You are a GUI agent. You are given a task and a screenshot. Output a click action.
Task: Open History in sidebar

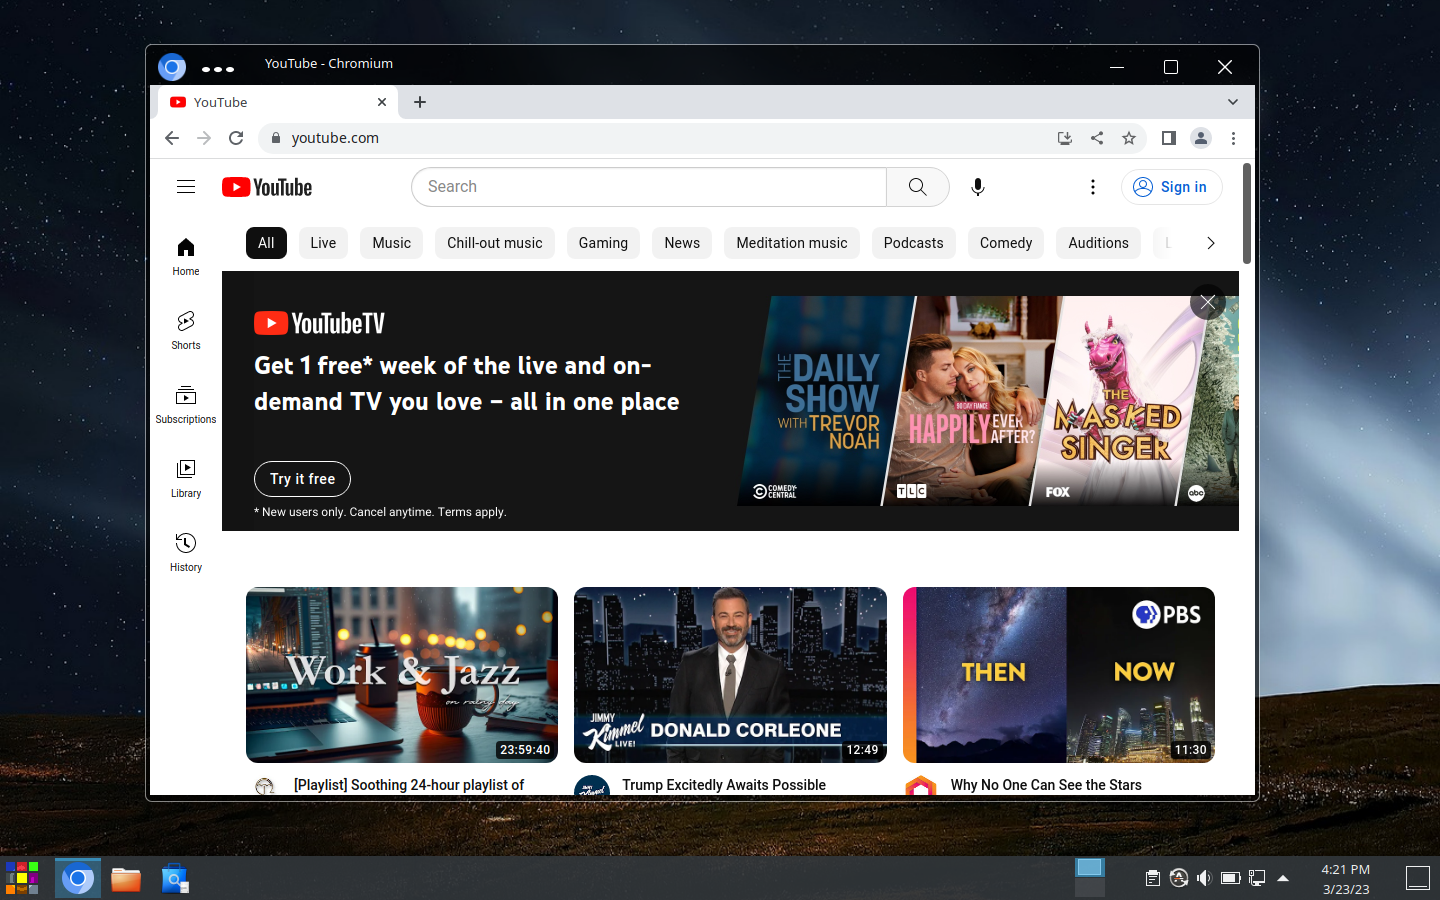186,552
